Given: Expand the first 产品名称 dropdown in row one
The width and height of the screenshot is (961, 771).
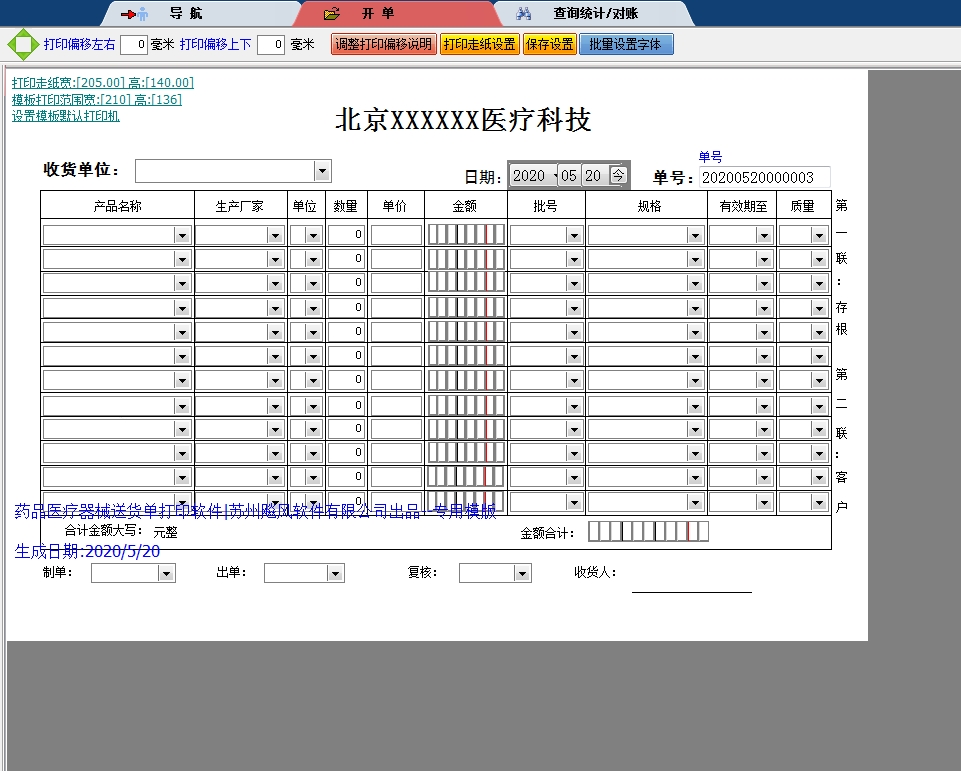Looking at the screenshot, I should click(x=180, y=234).
